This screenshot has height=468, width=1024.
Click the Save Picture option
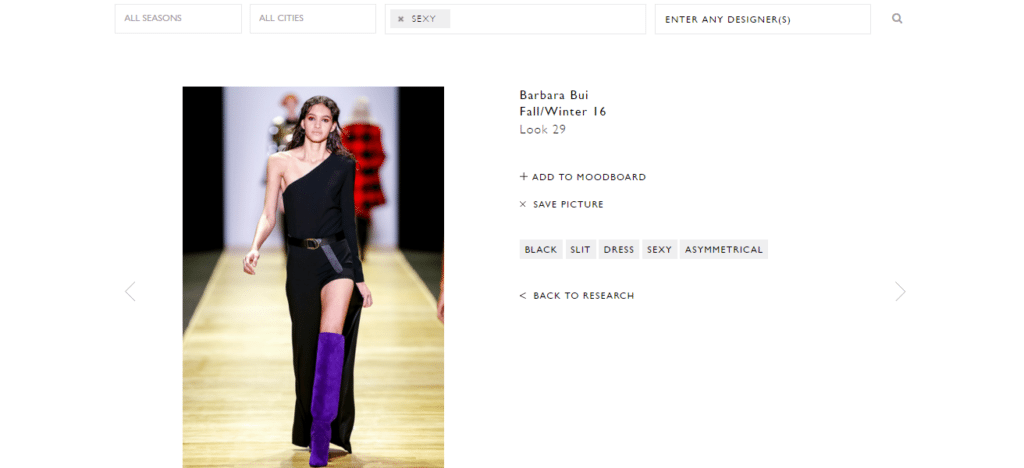coord(562,205)
